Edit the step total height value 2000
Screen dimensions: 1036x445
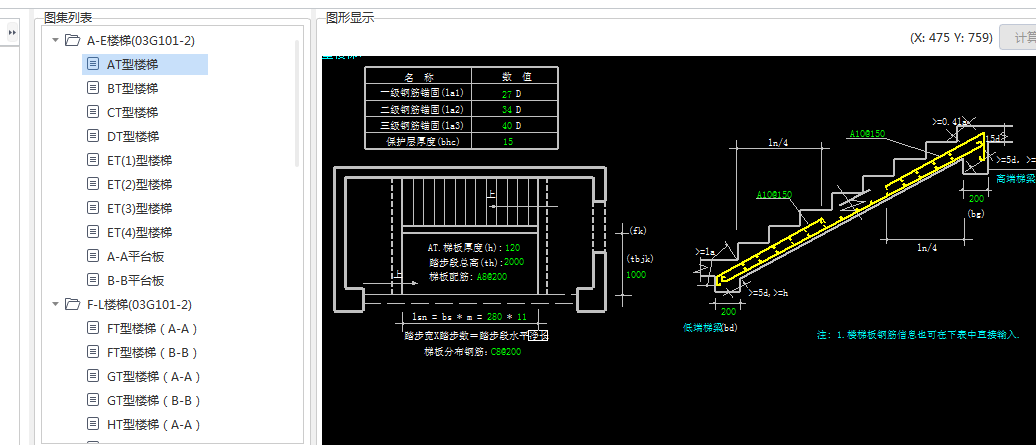tap(513, 262)
